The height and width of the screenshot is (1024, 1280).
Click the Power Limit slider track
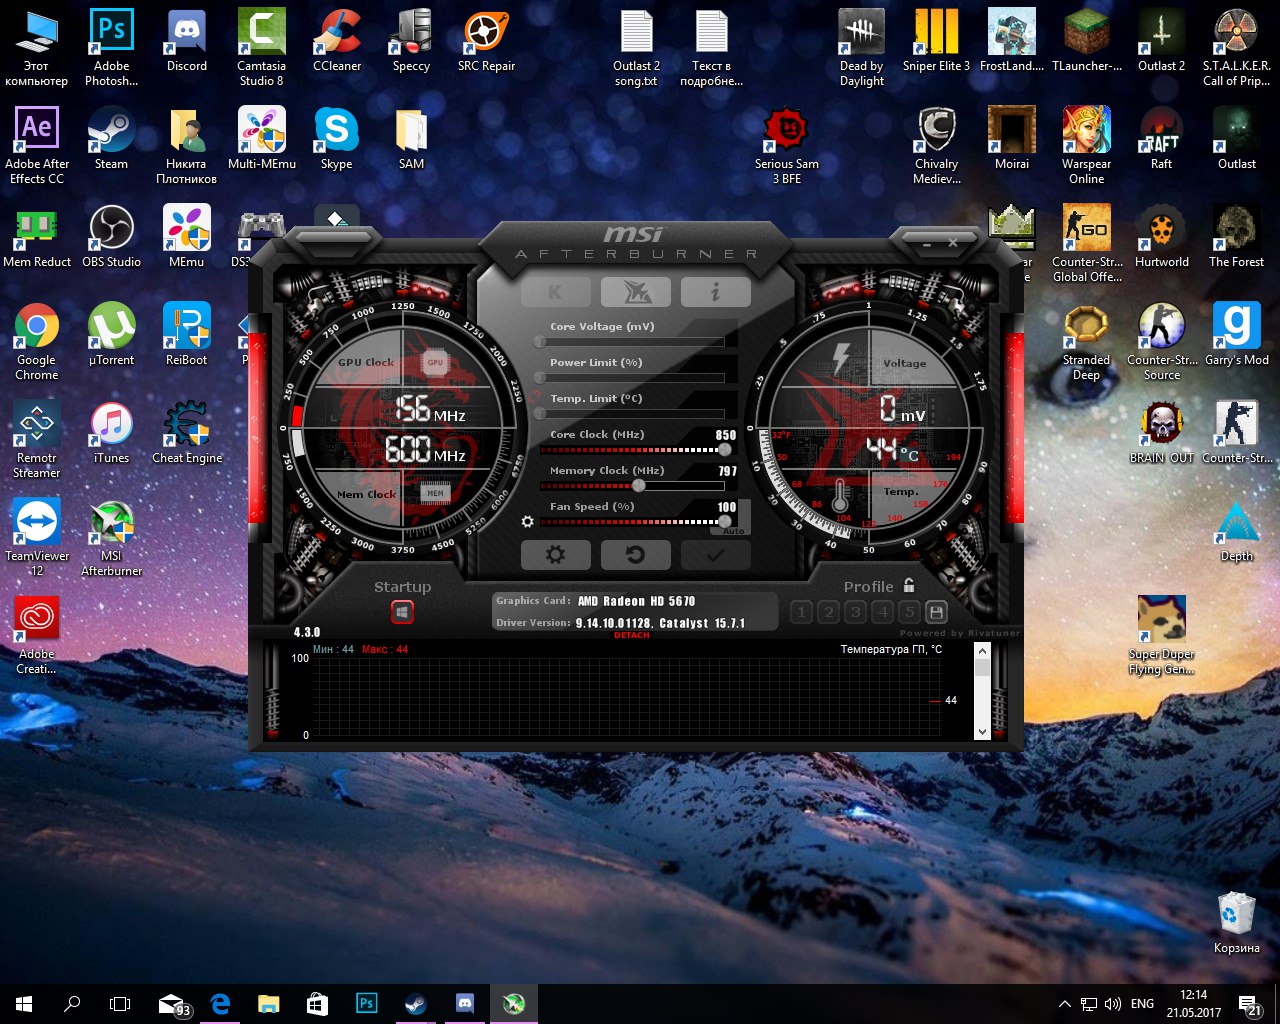(x=632, y=378)
